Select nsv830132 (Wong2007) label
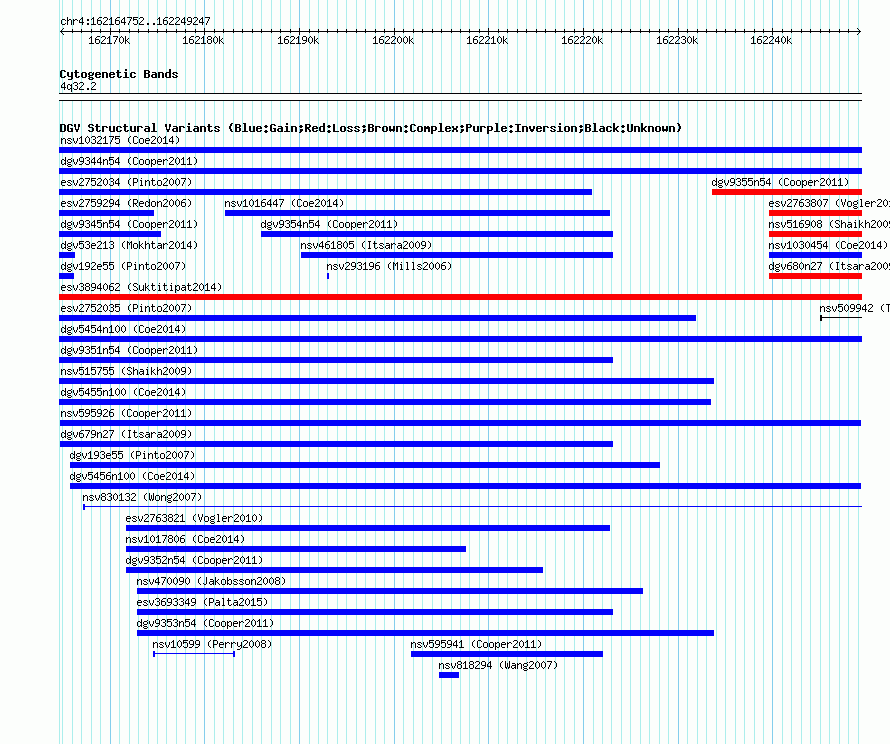890x744 pixels. point(142,497)
